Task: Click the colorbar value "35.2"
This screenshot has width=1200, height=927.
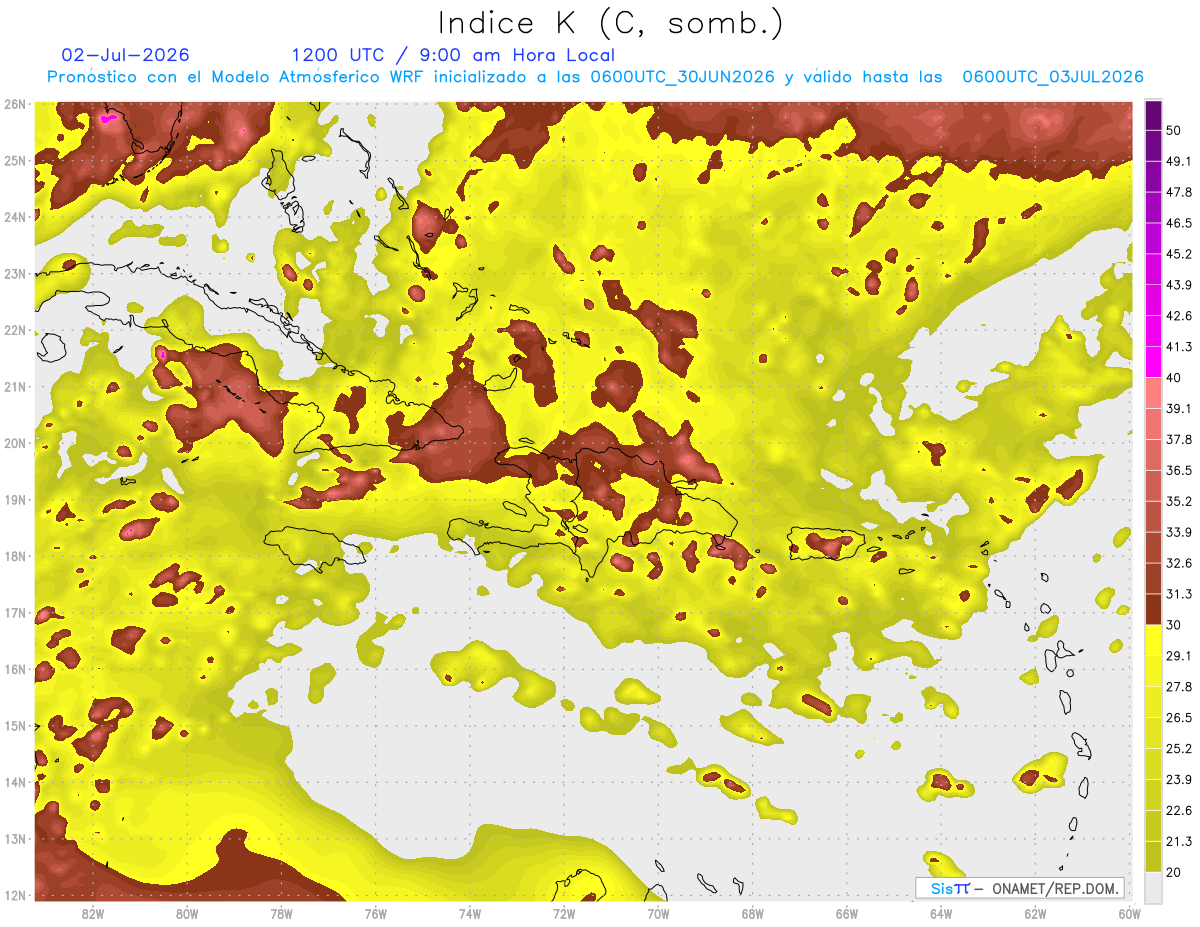Action: click(x=1179, y=501)
